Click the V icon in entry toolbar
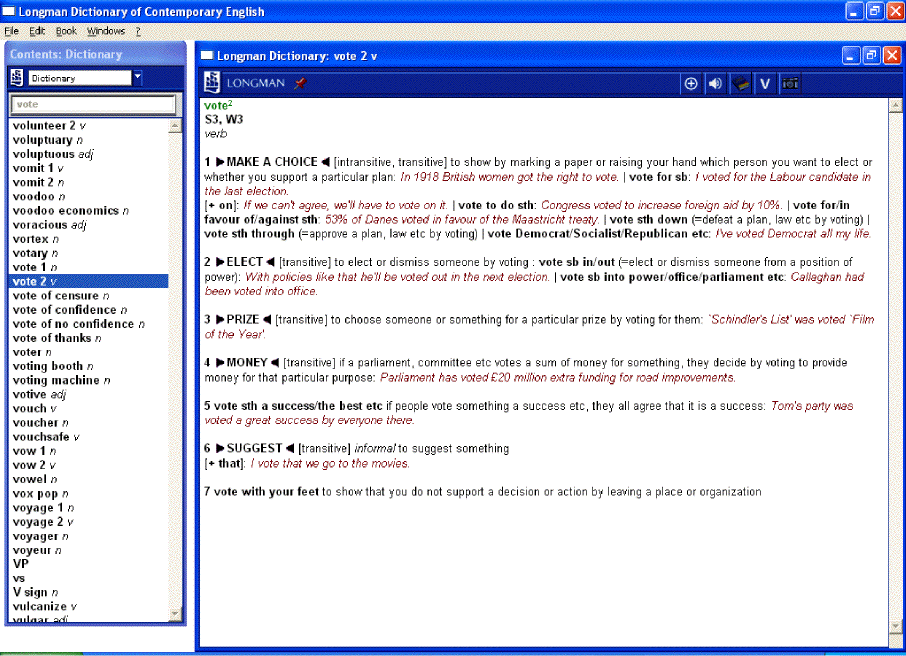The width and height of the screenshot is (906, 656). [764, 84]
